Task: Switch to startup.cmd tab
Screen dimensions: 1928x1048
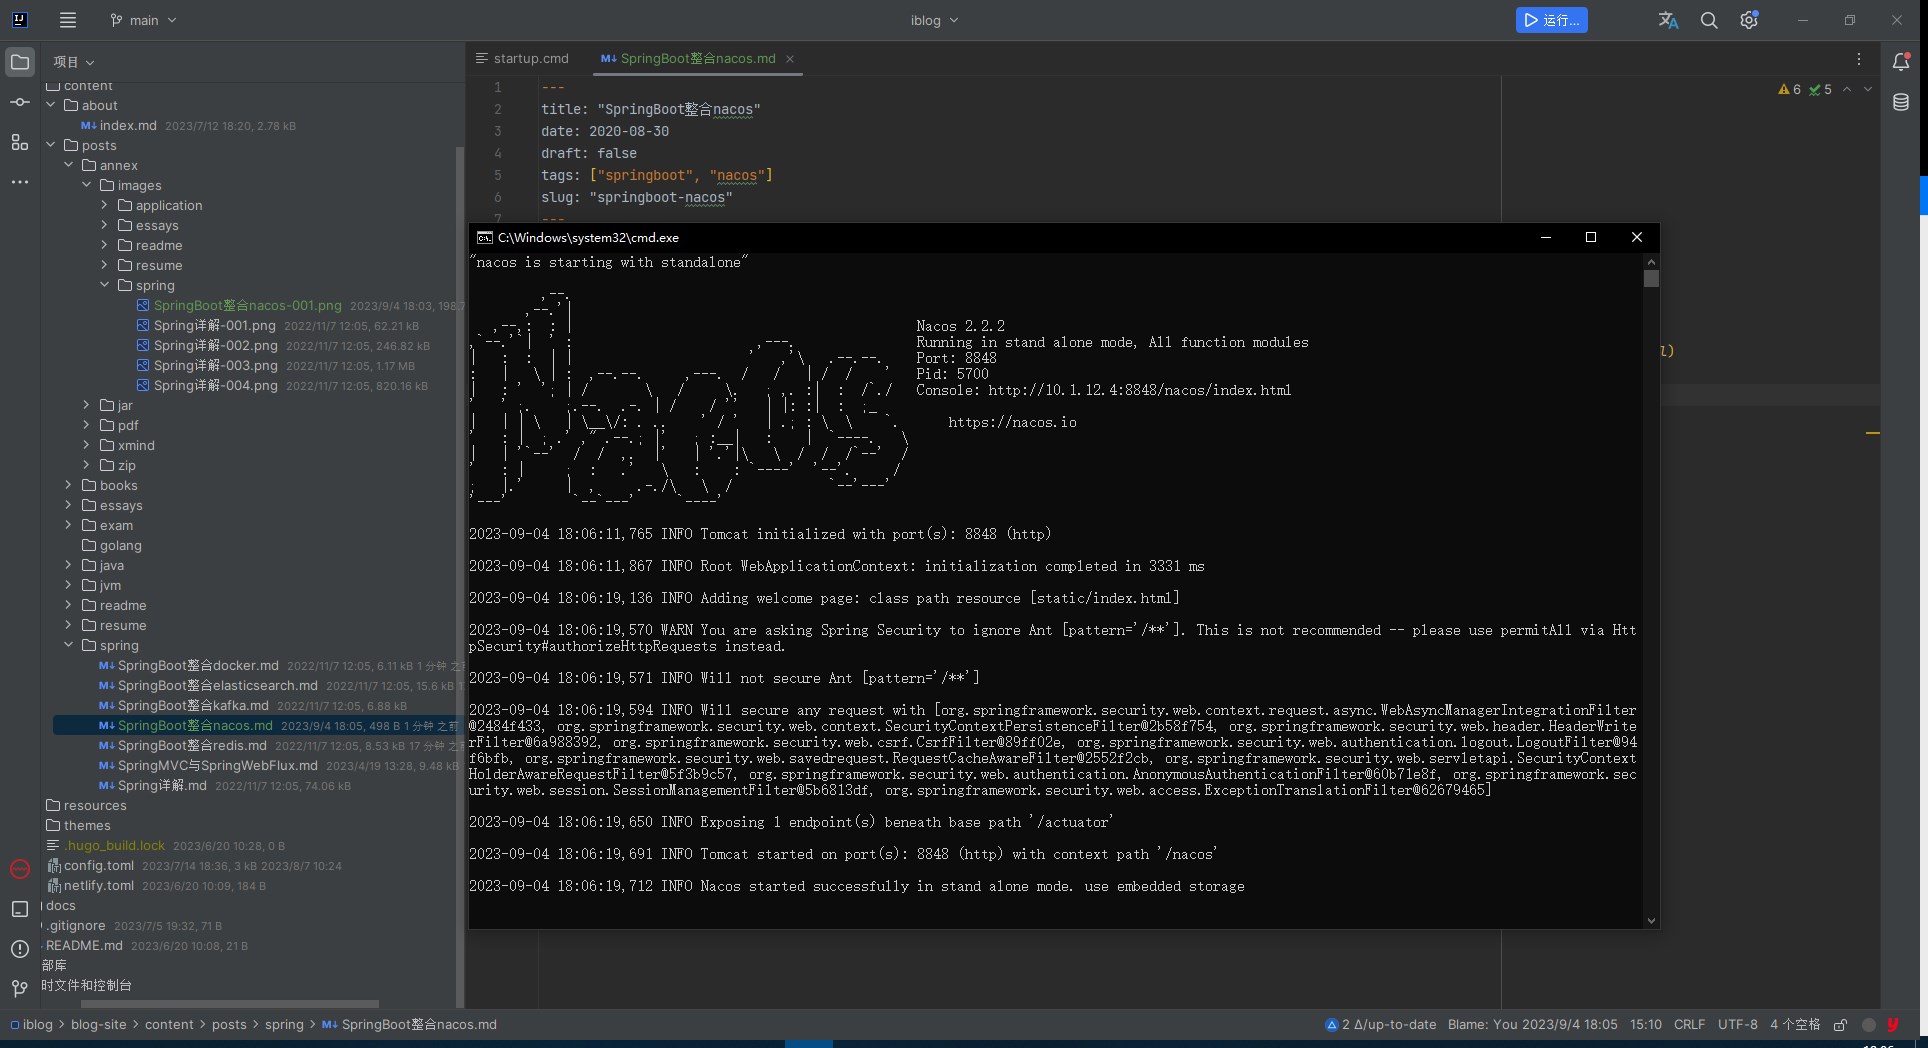Action: [523, 59]
